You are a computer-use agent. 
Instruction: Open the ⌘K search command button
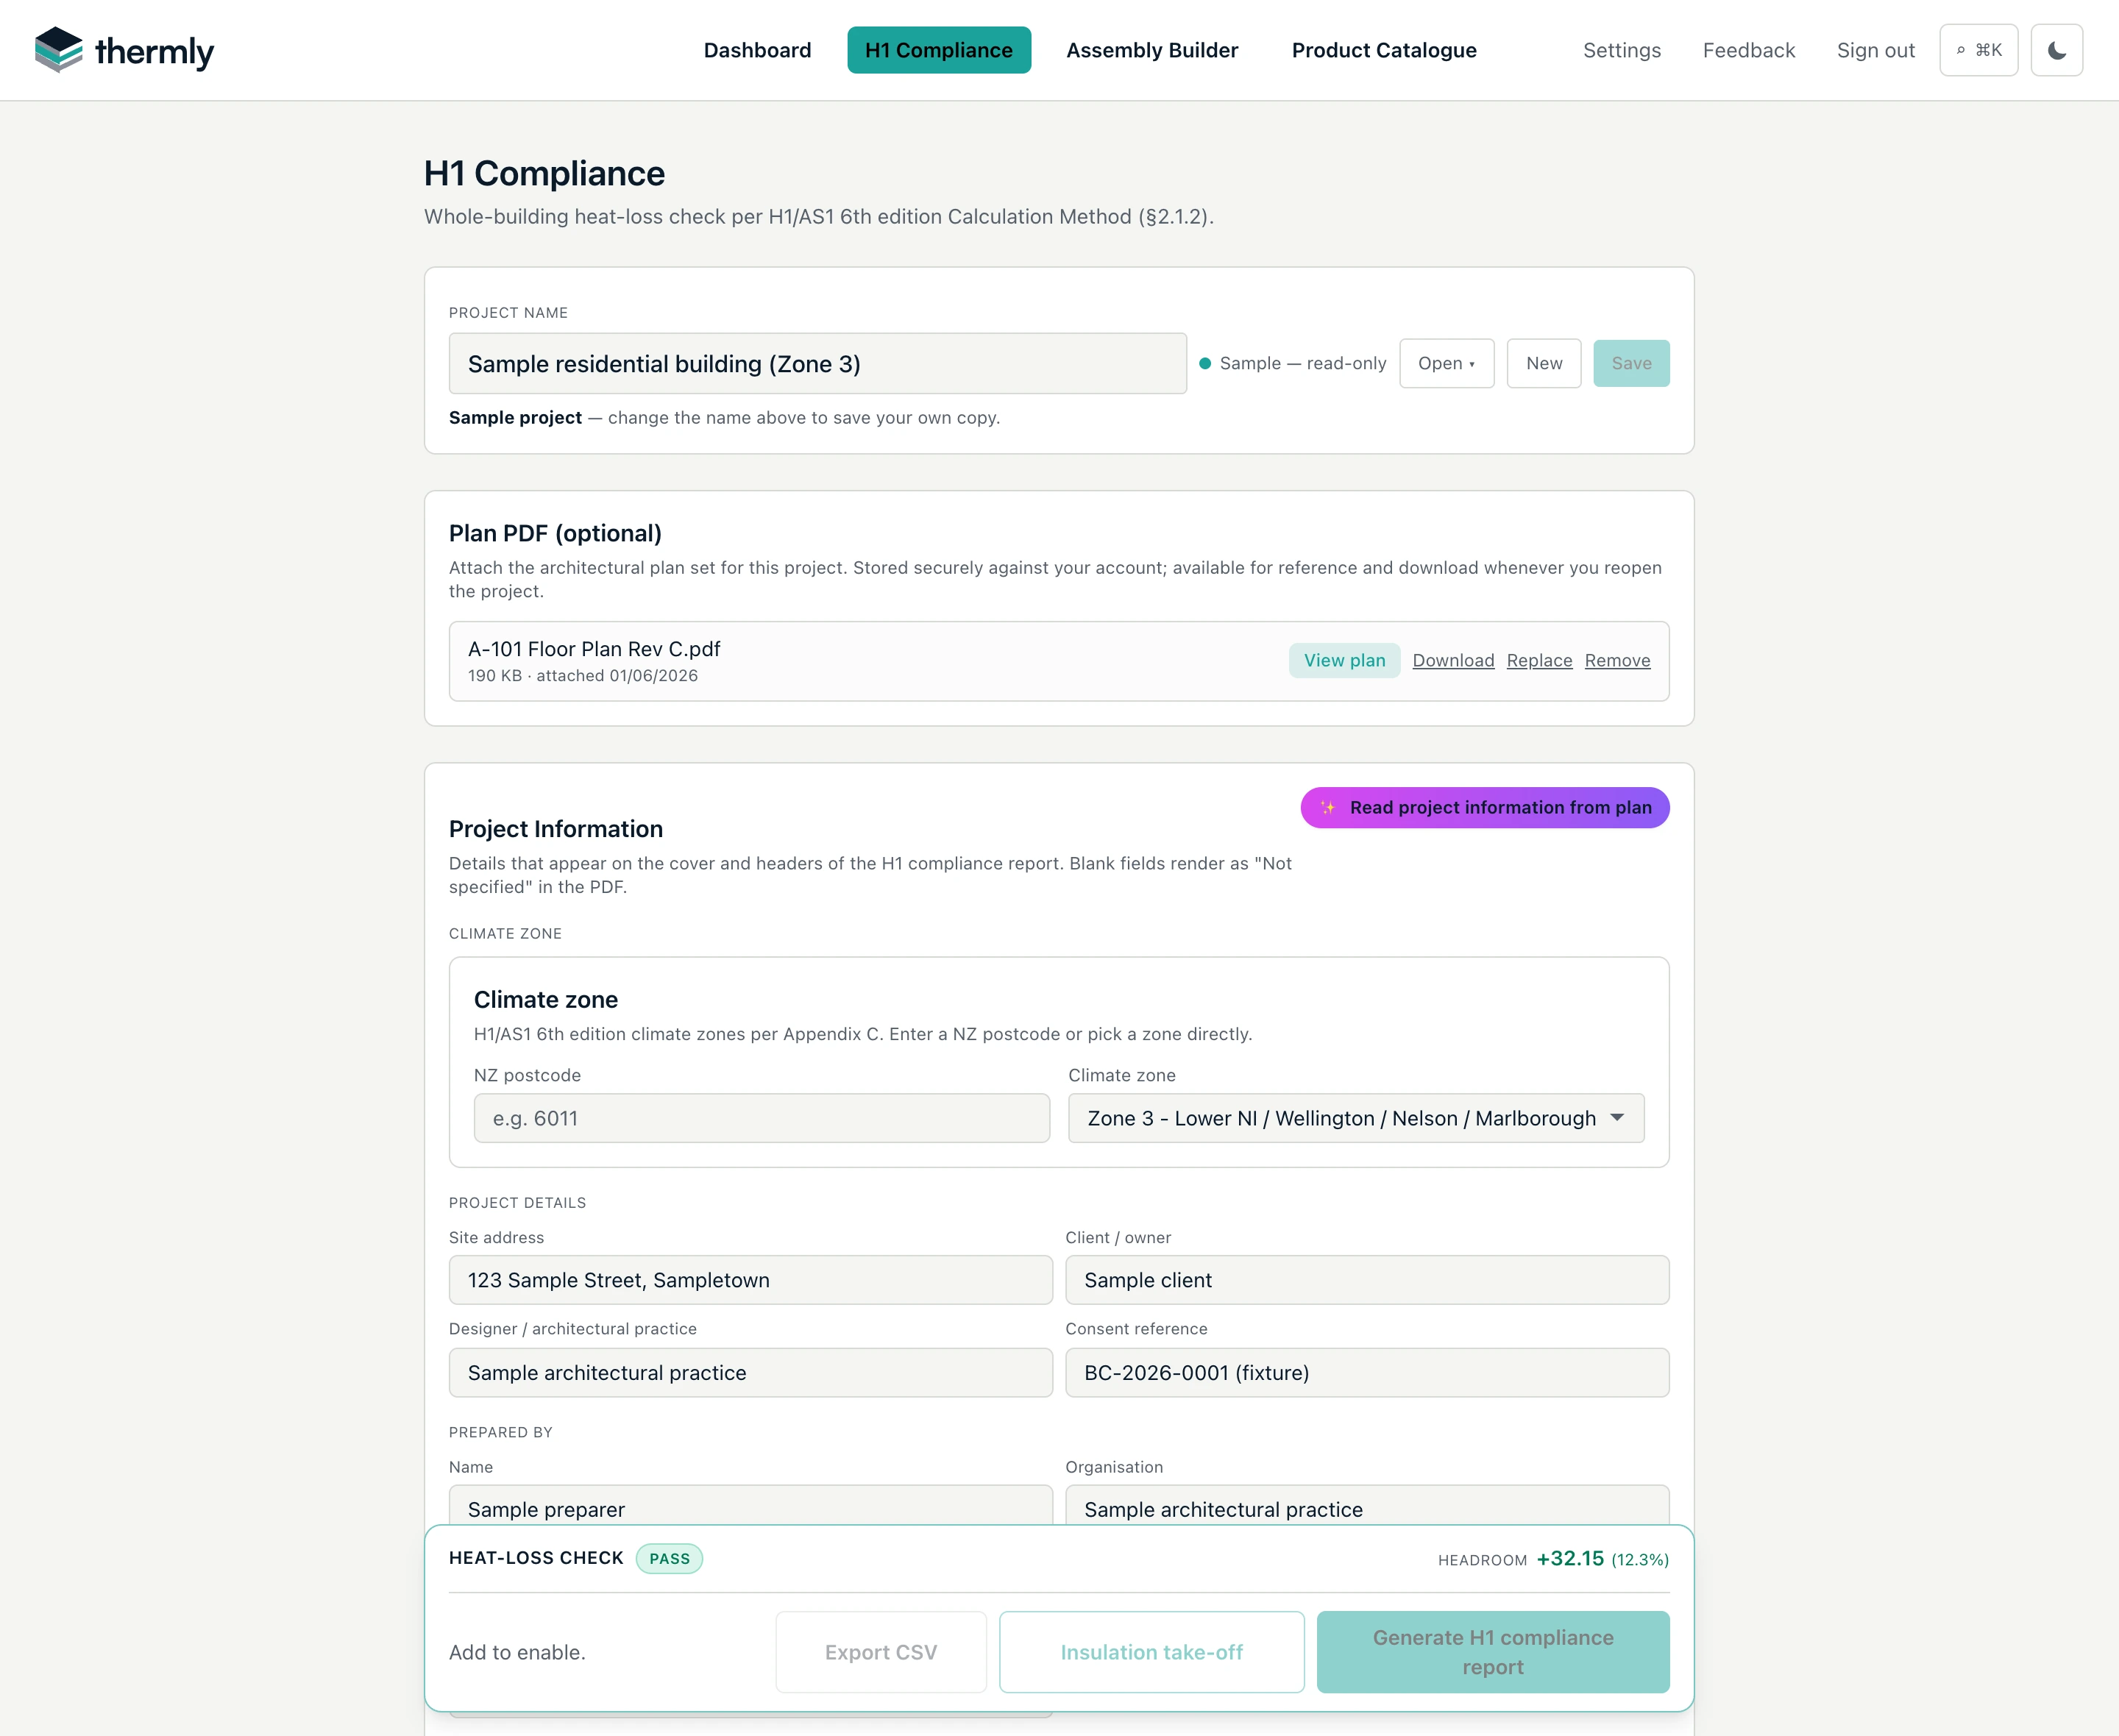click(x=1978, y=50)
